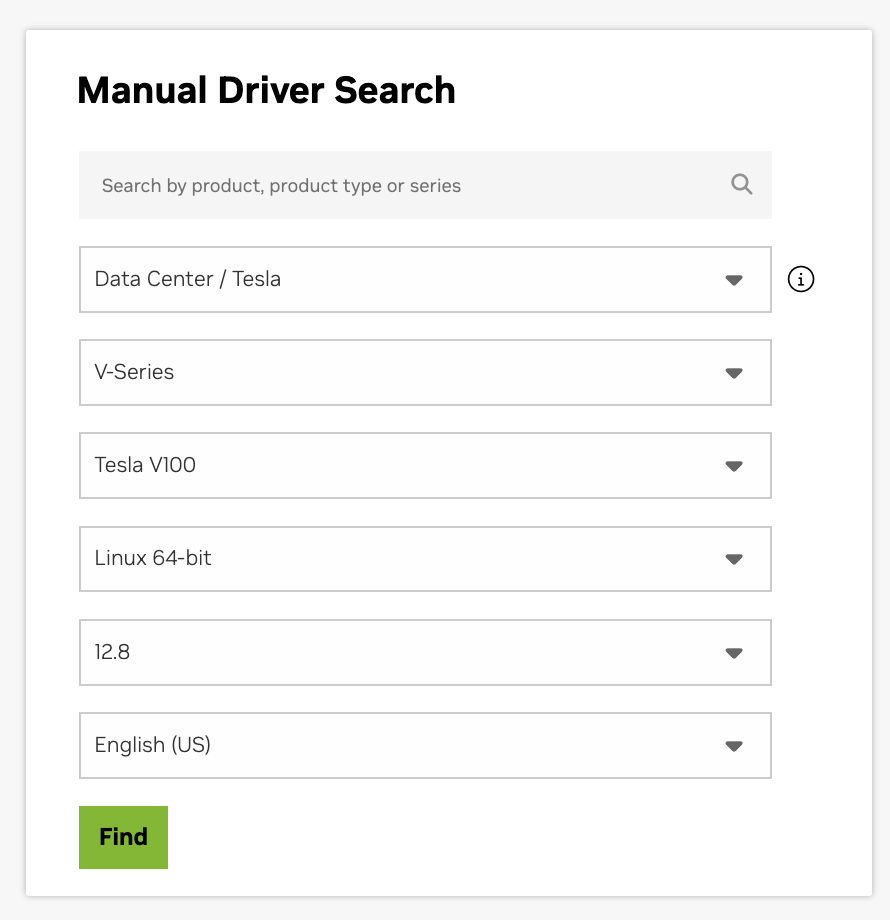Click the arrow on Data Center / Tesla
This screenshot has width=890, height=920.
tap(734, 280)
